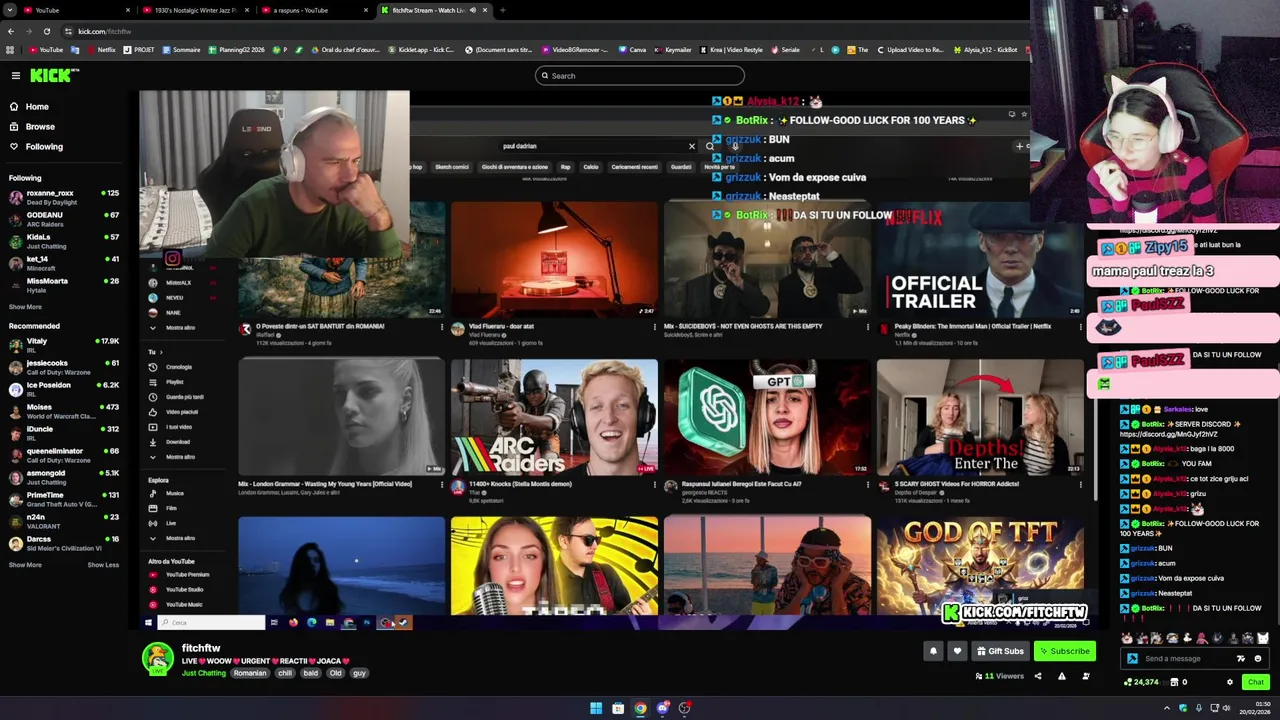Expand Recommended list with Show More
The width and height of the screenshot is (1280, 720).
click(25, 565)
